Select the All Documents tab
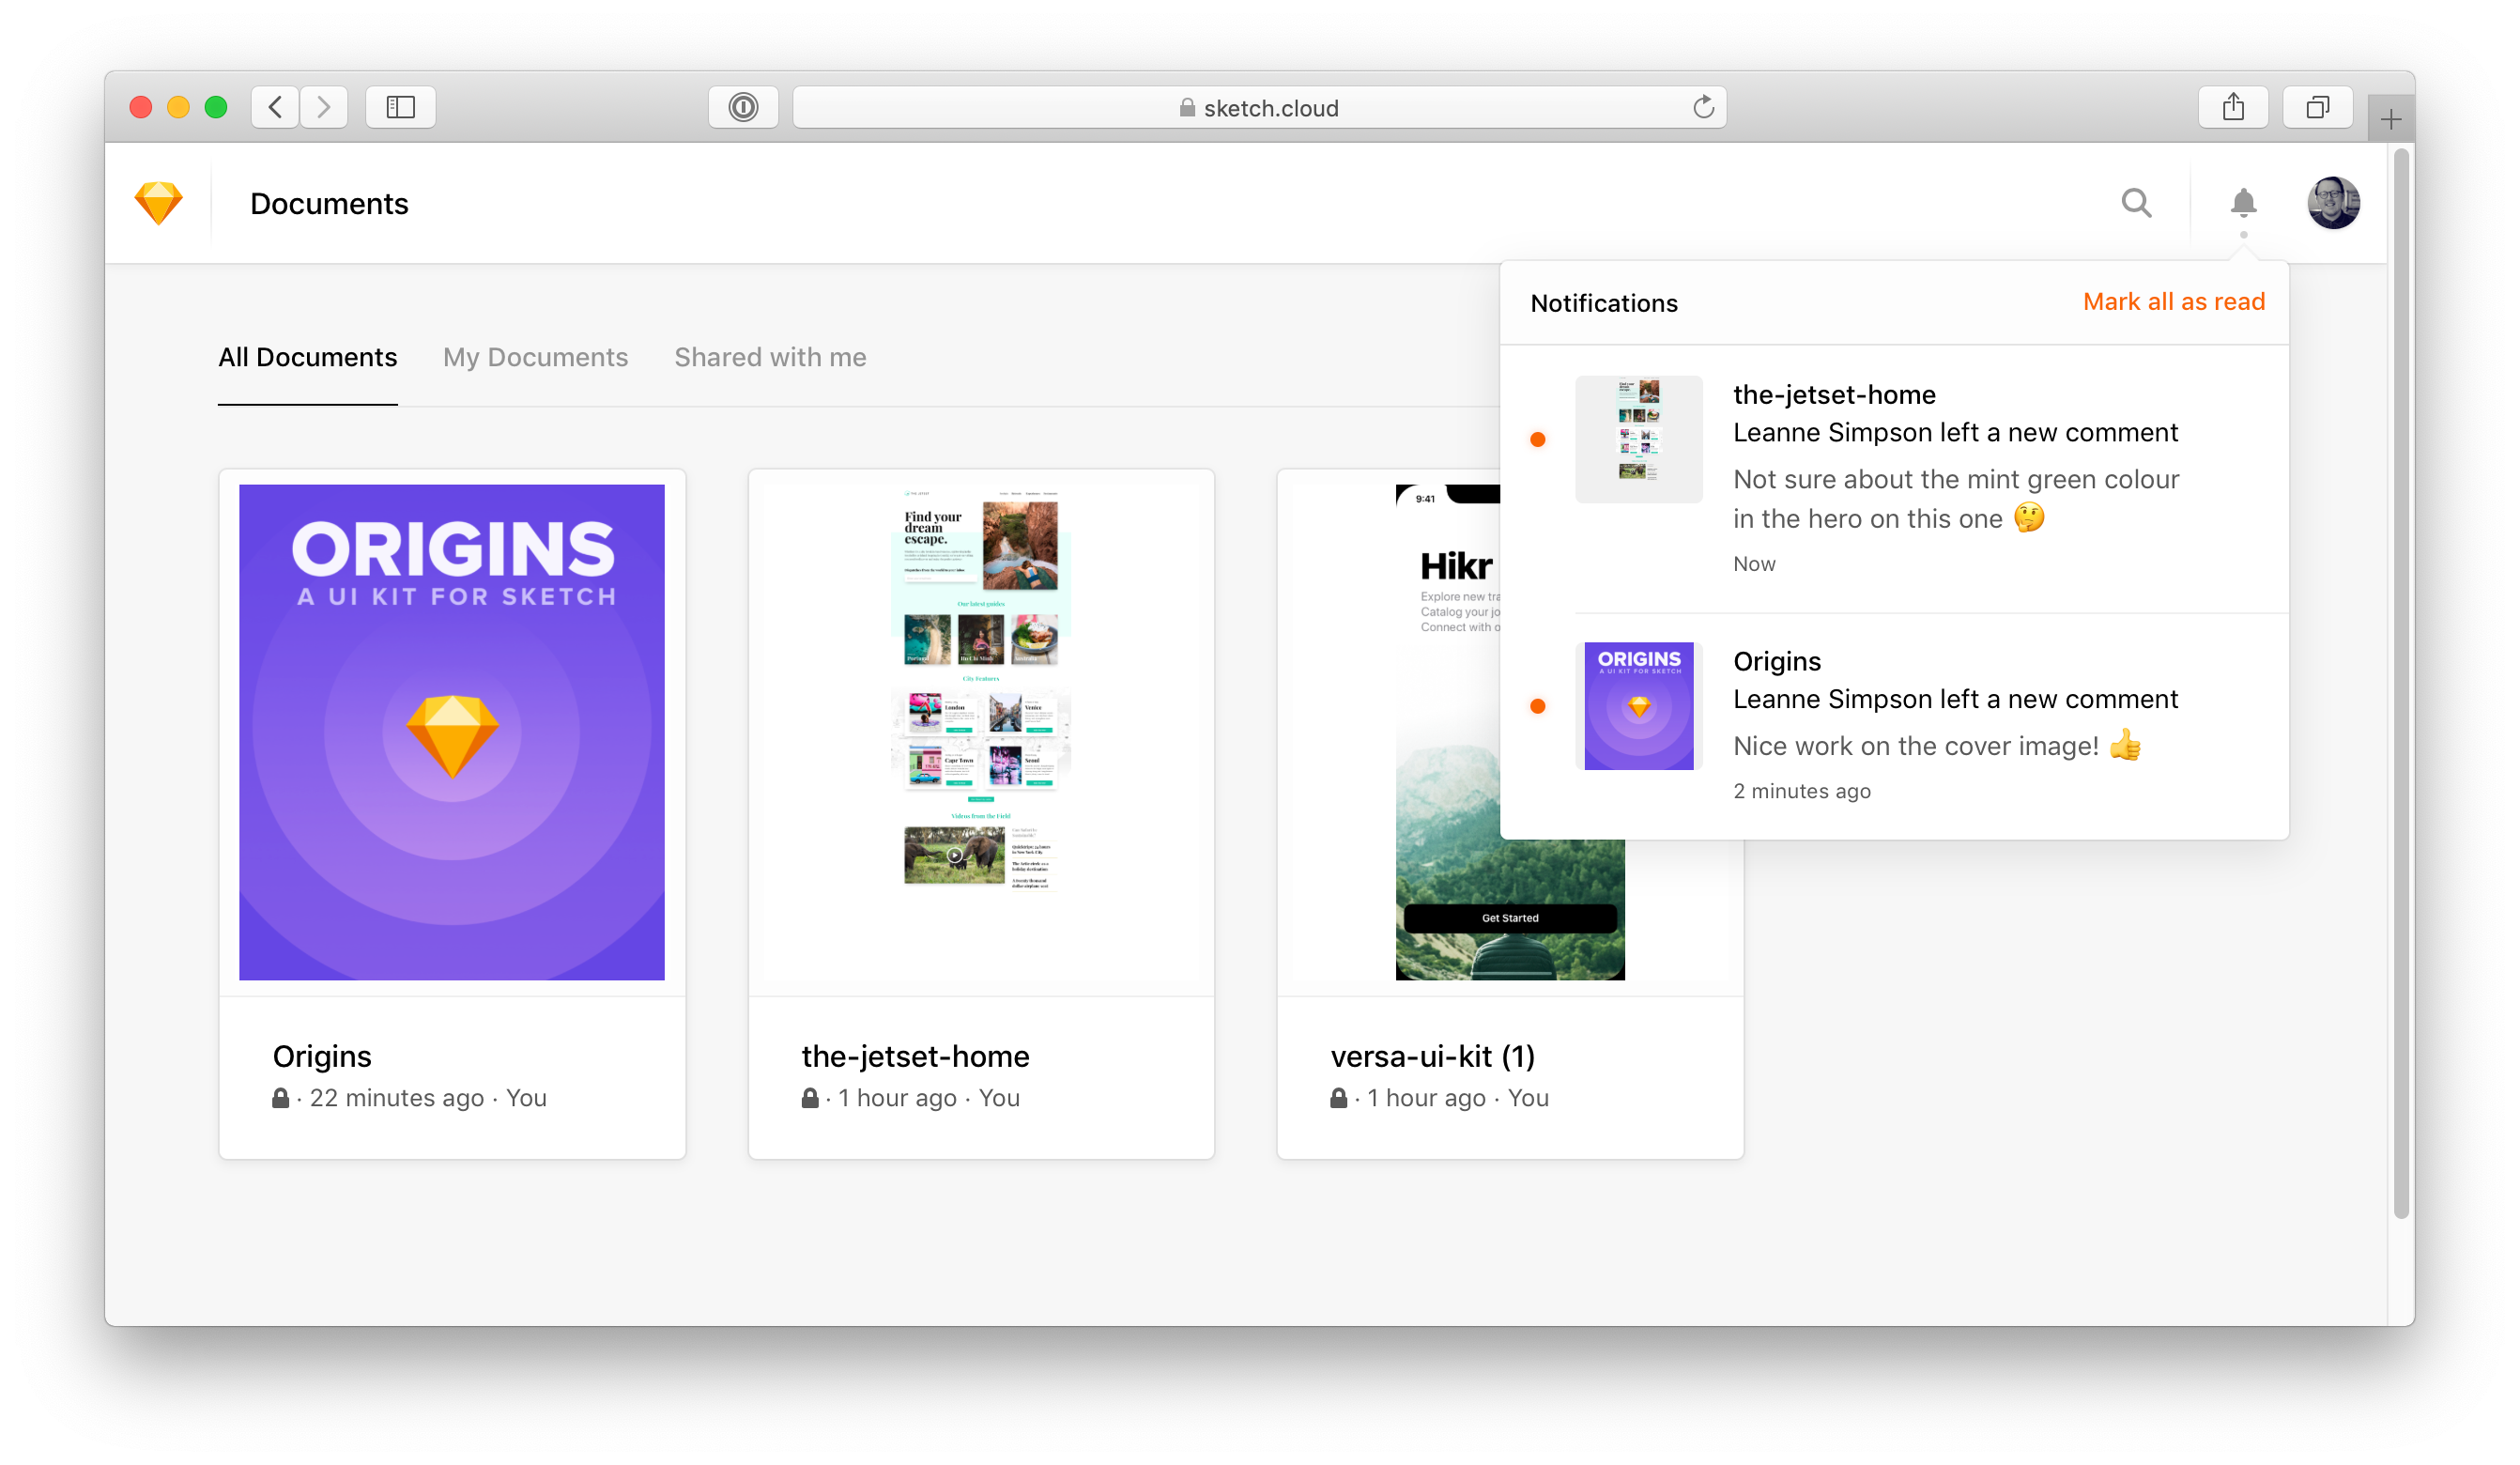 pyautogui.click(x=307, y=357)
